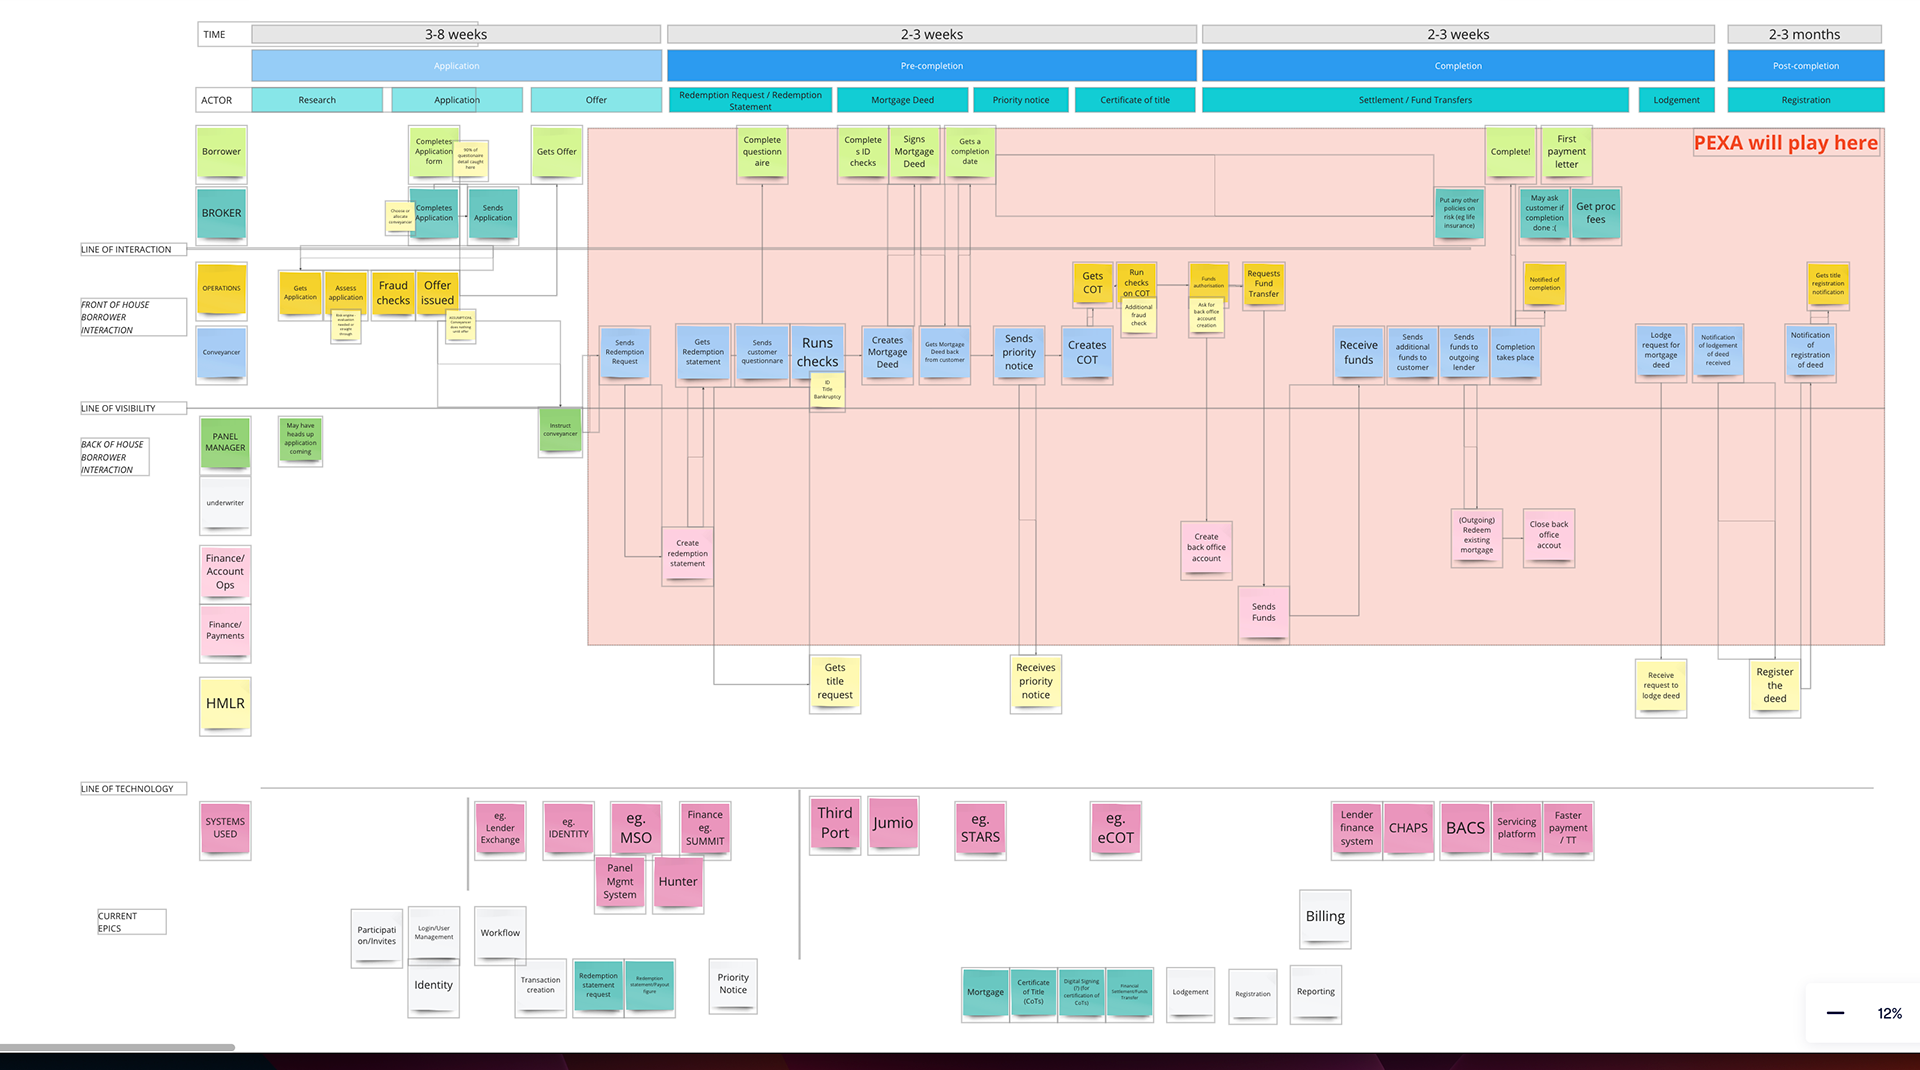
Task: Select the 'Runs checks' blue sticky
Action: tap(817, 352)
